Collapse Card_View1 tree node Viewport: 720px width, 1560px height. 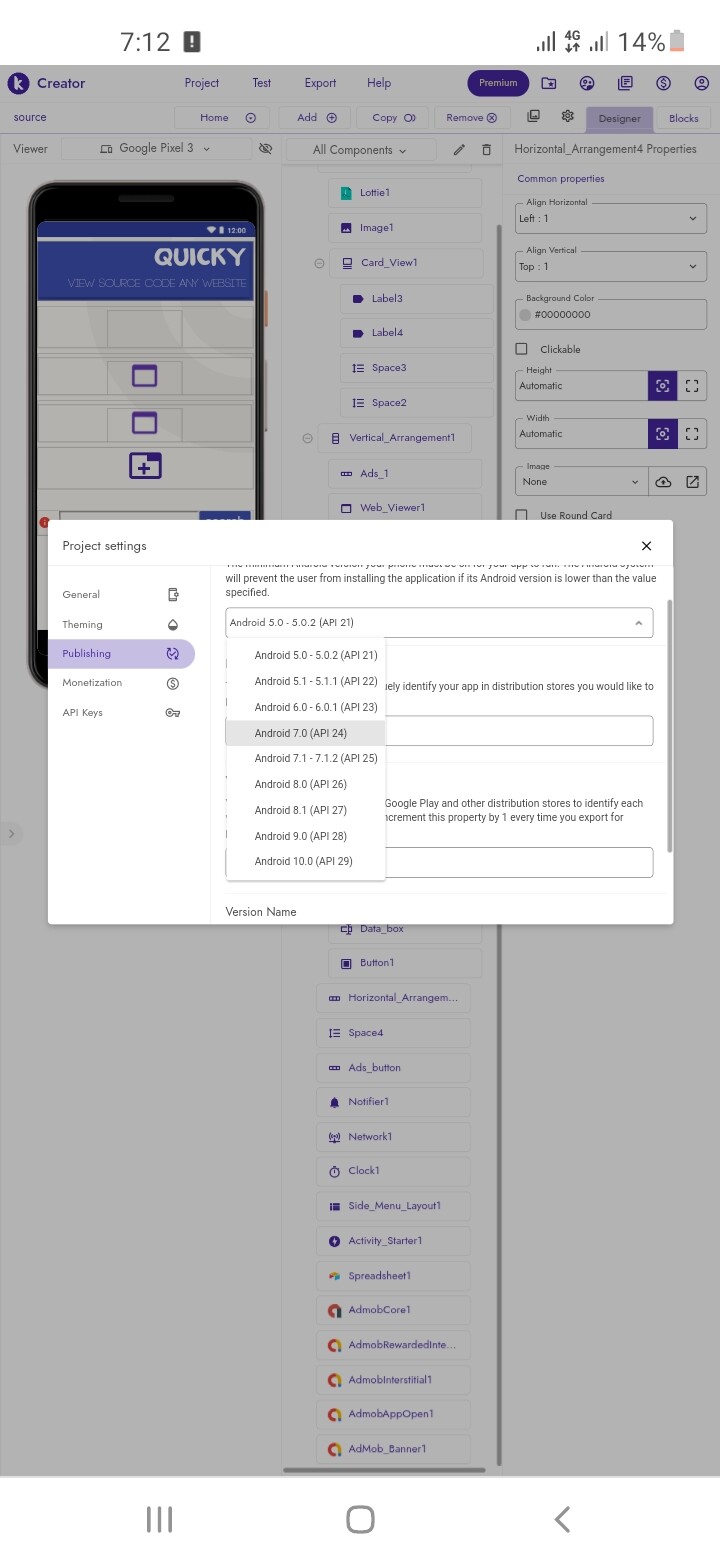320,264
